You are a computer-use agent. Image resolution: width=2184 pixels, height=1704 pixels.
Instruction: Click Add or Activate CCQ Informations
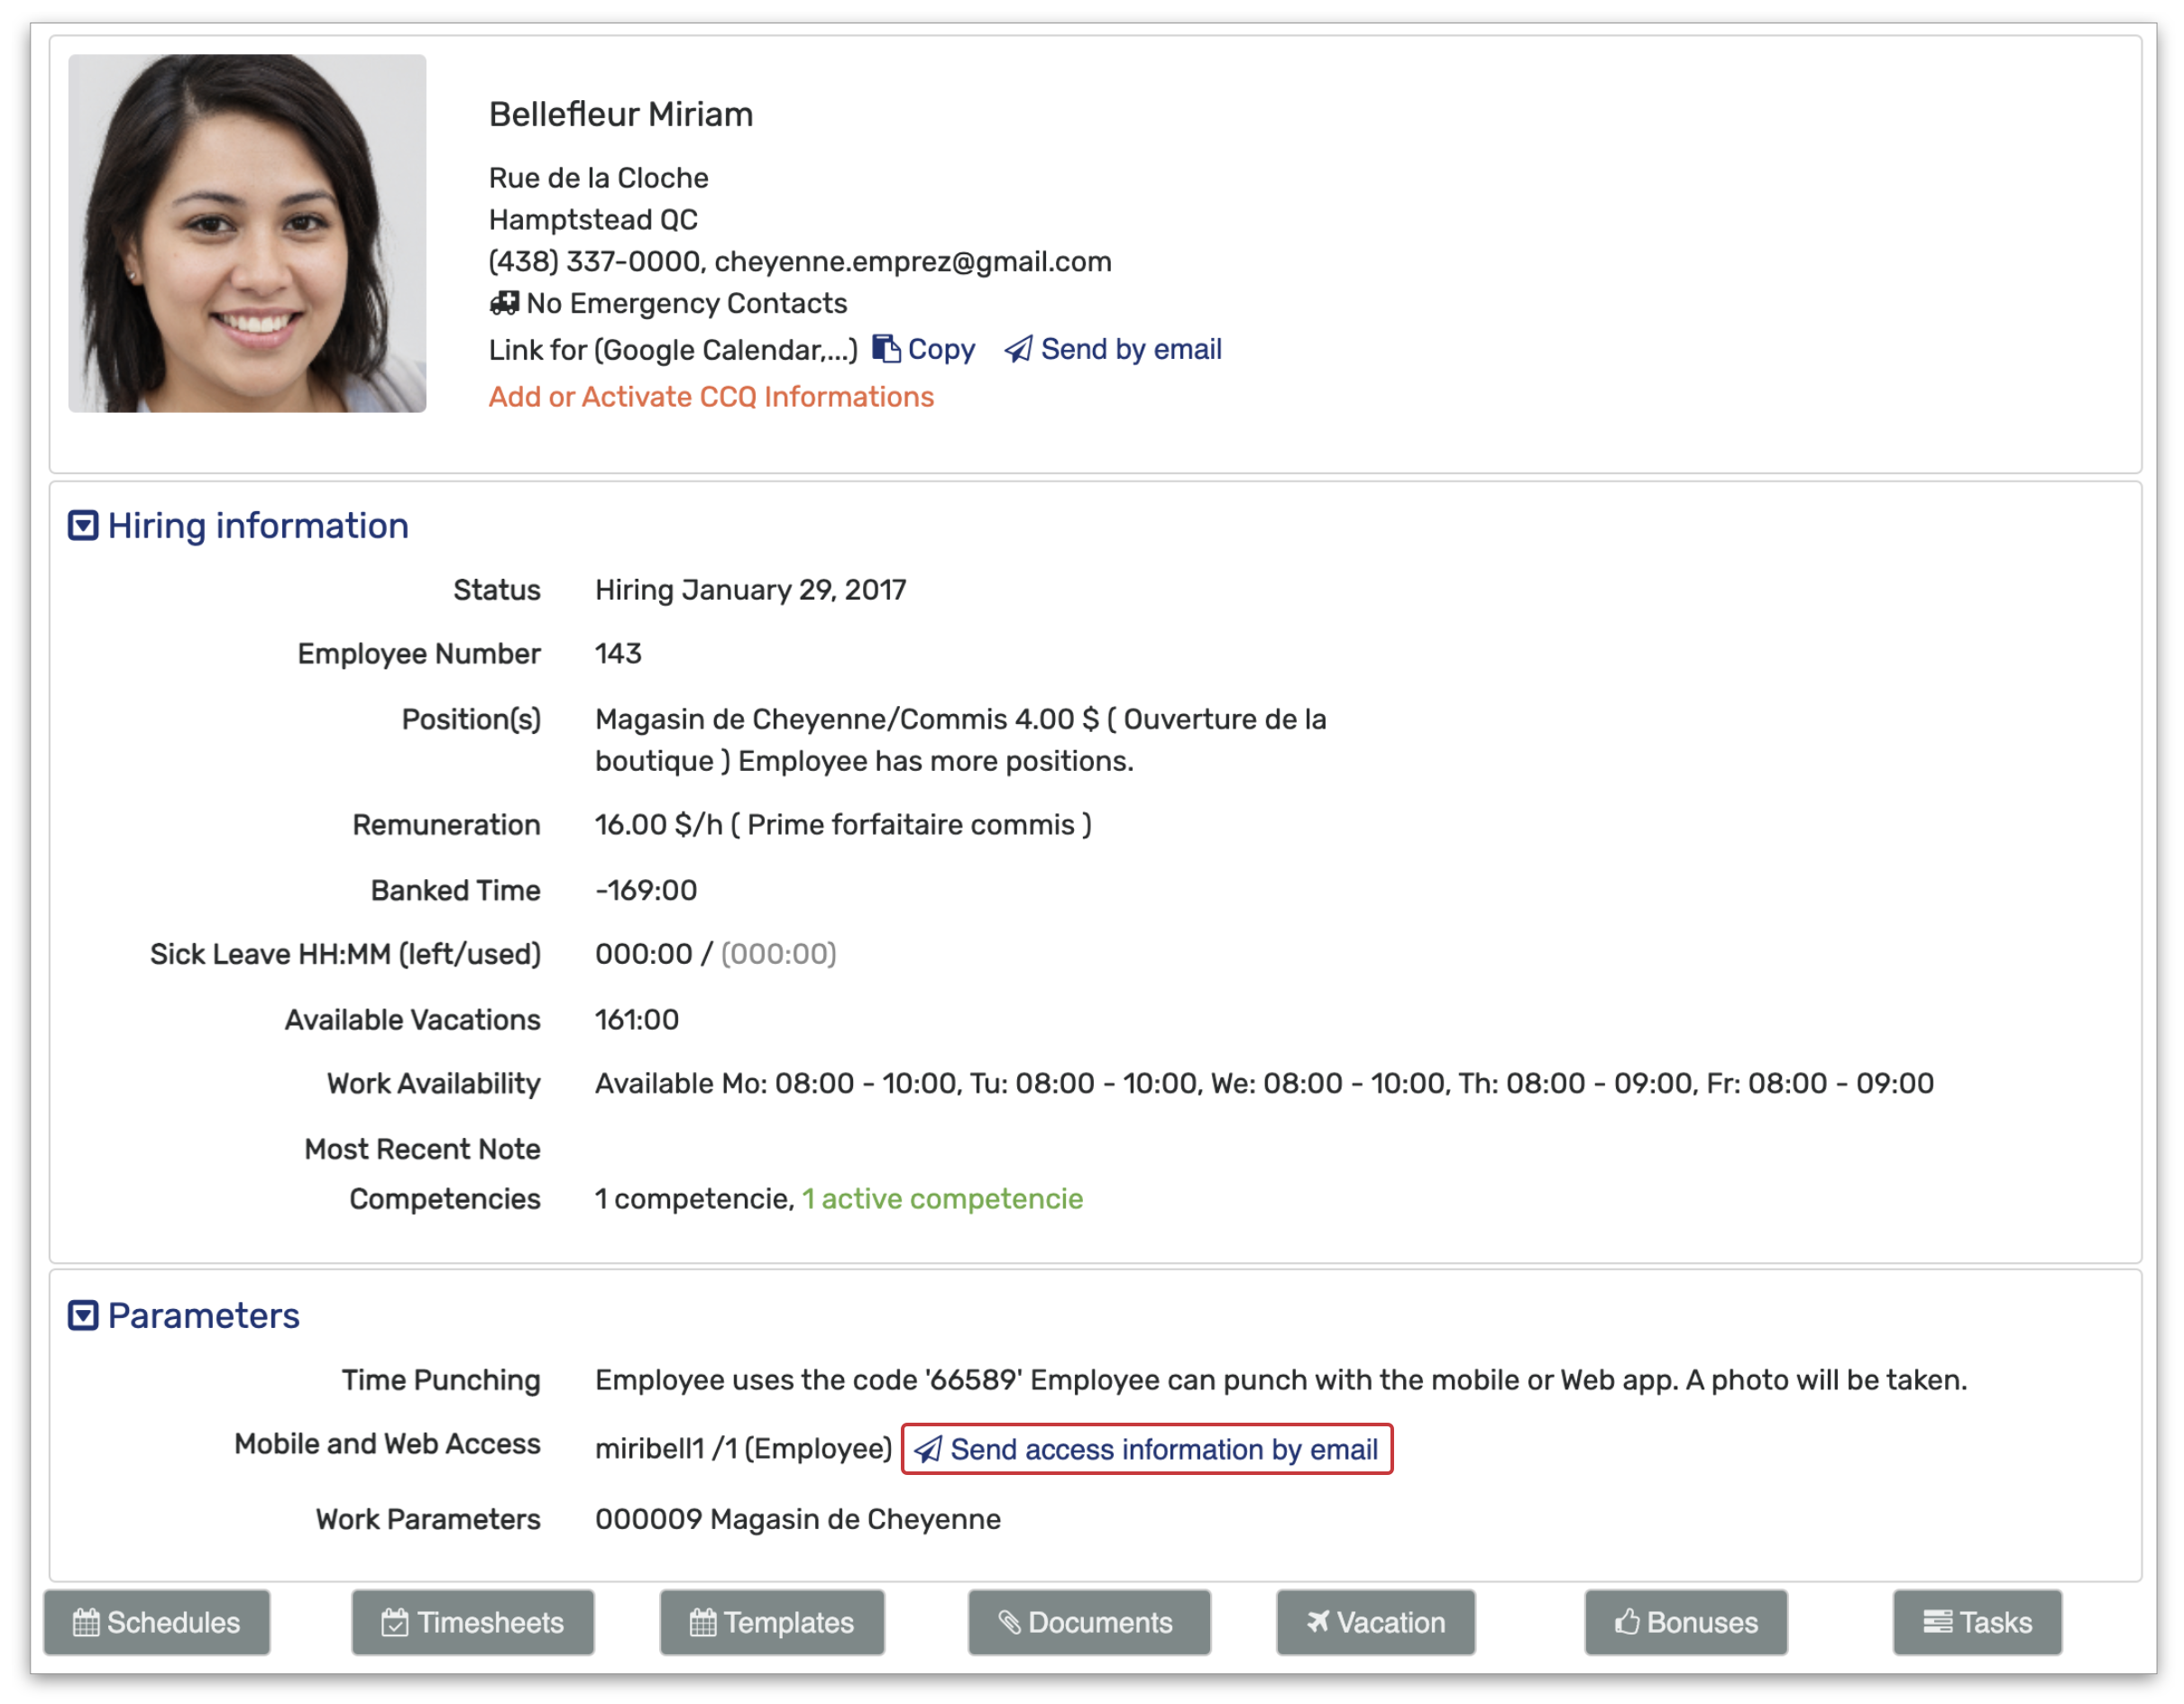click(711, 397)
